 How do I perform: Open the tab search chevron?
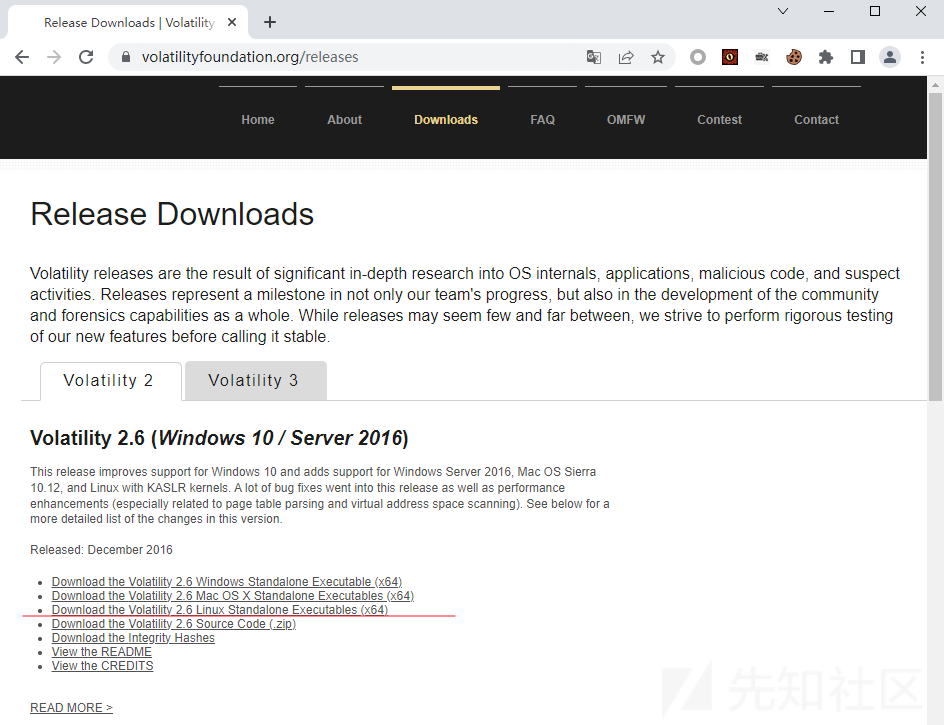(x=783, y=11)
